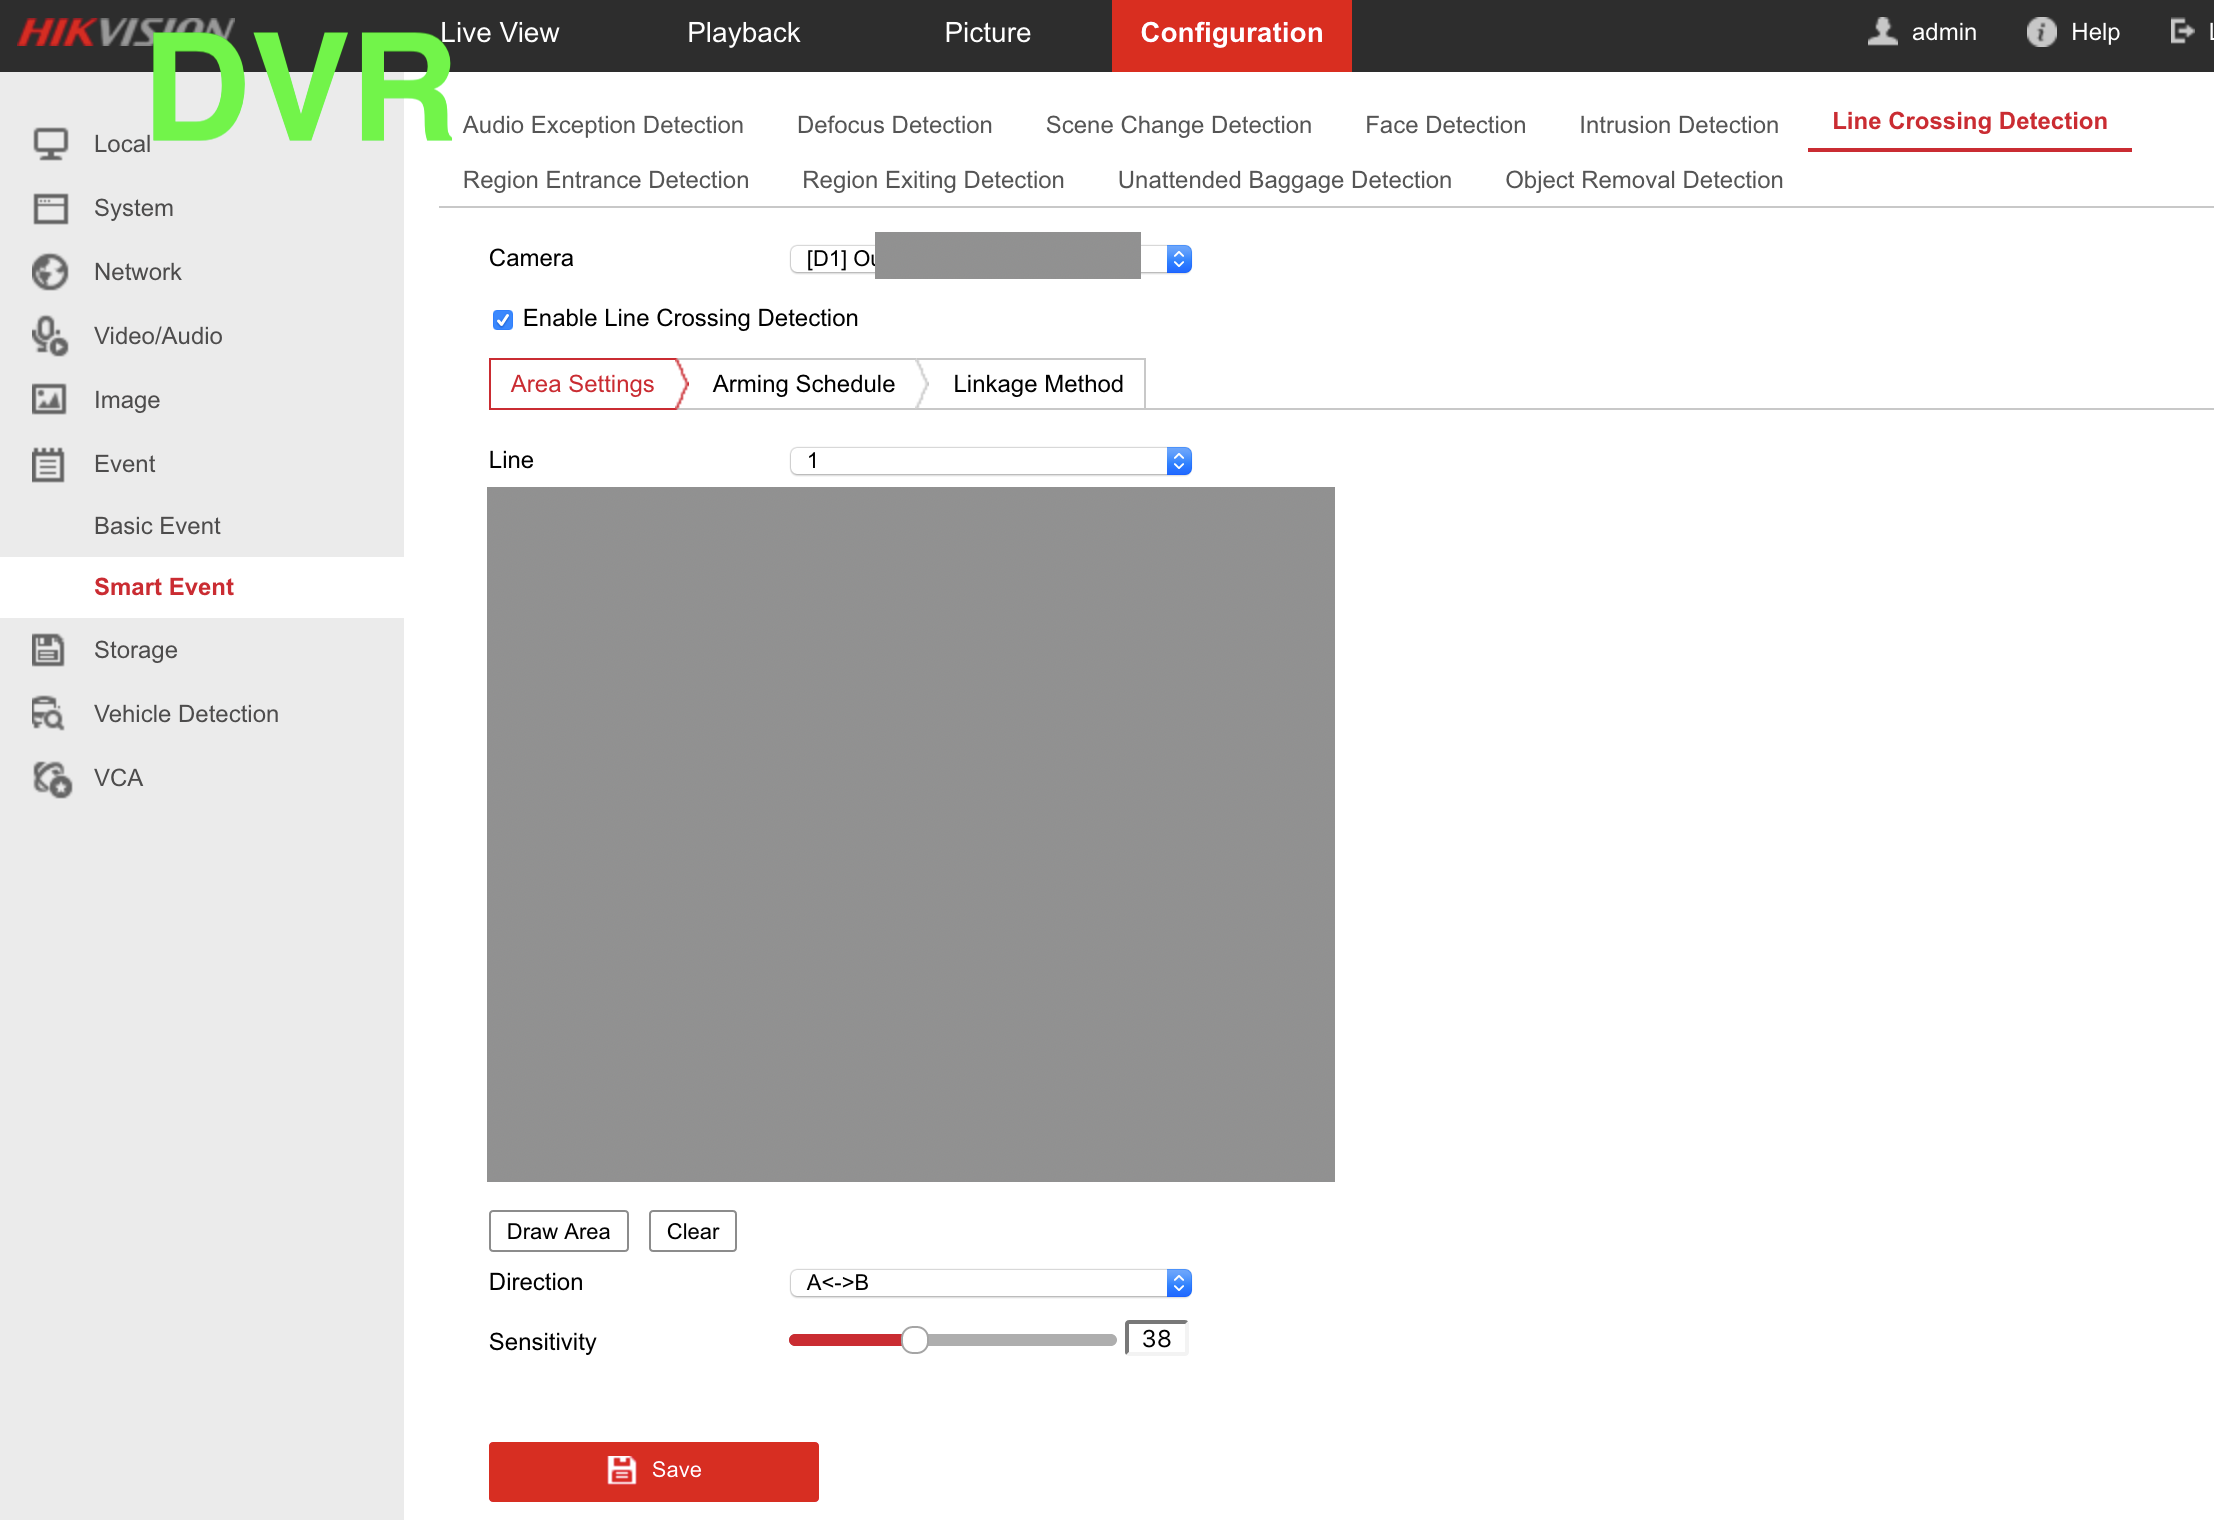Image resolution: width=2214 pixels, height=1520 pixels.
Task: Click the Sensitivity value field showing 38
Action: [x=1156, y=1339]
